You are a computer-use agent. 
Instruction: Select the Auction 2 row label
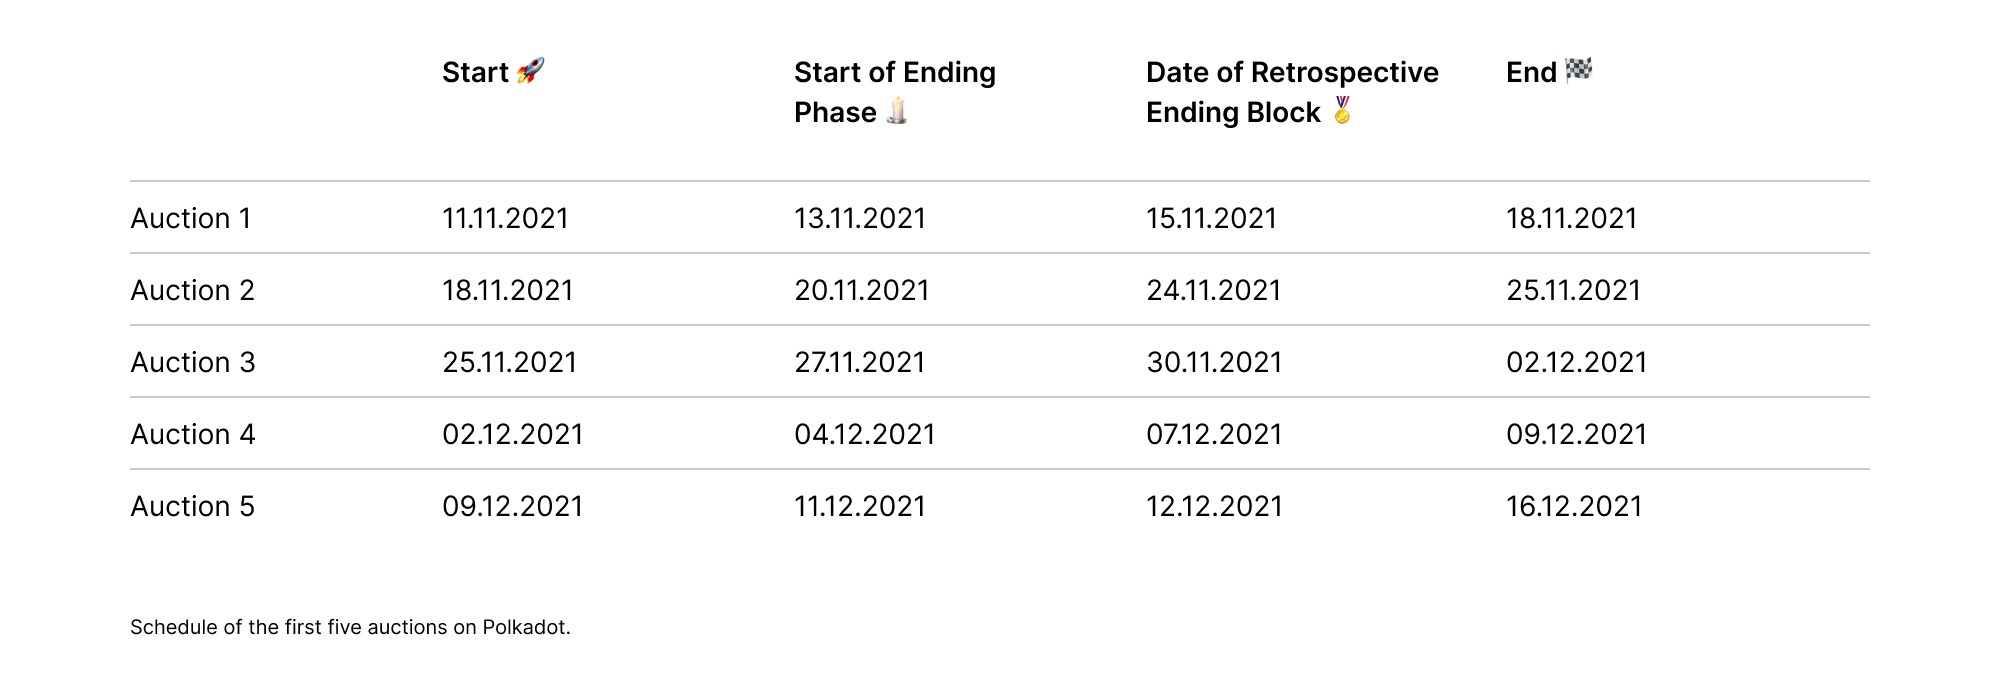193,290
